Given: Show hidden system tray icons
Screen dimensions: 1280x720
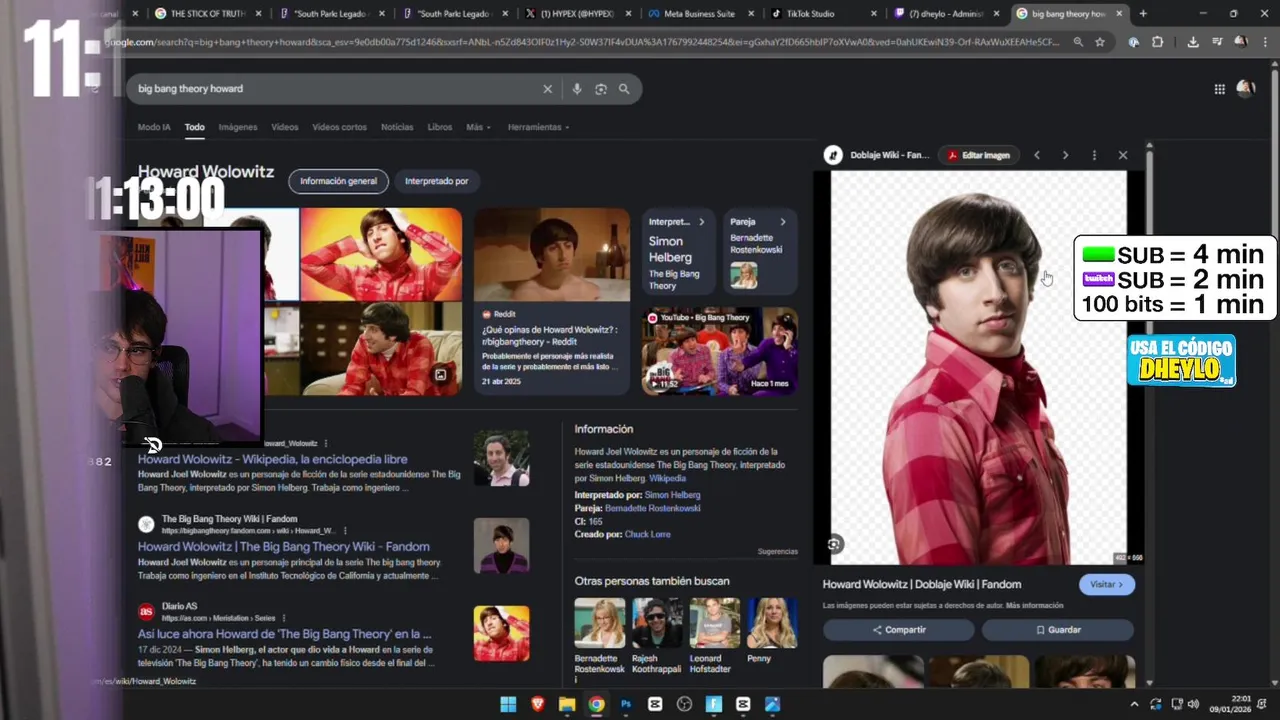Looking at the screenshot, I should coord(1134,704).
